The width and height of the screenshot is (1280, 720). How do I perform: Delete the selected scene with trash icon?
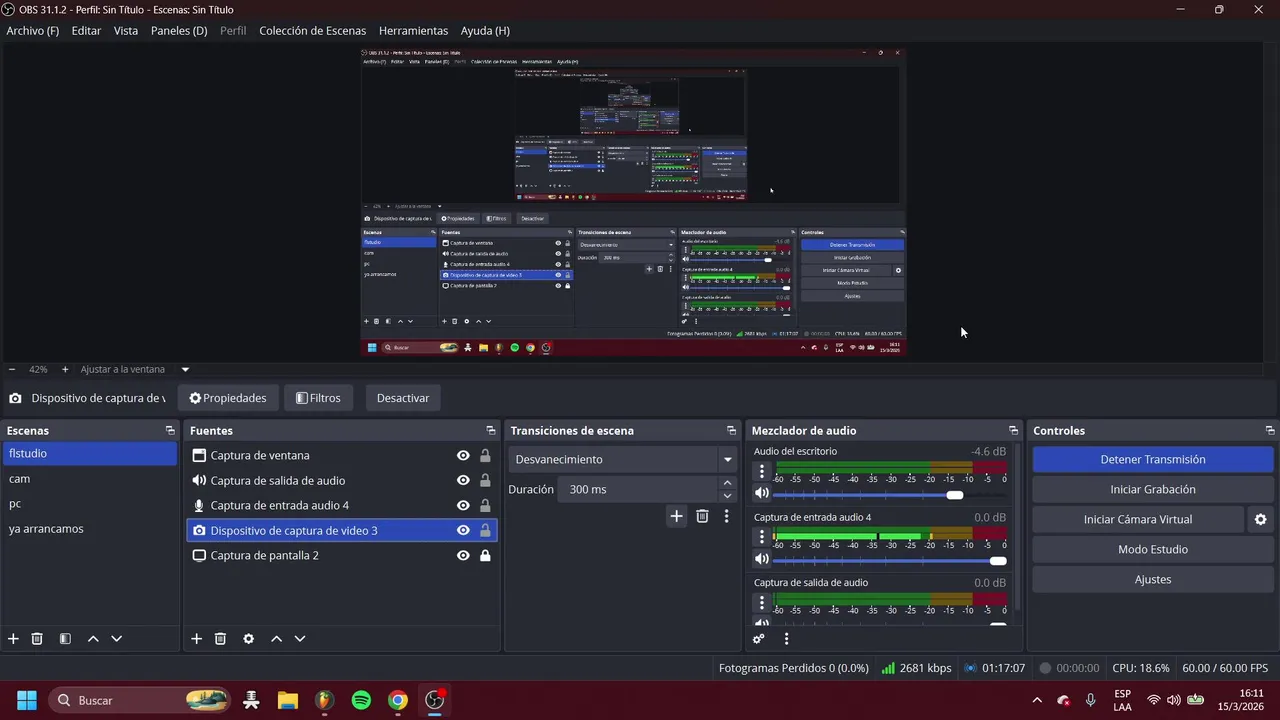point(37,638)
